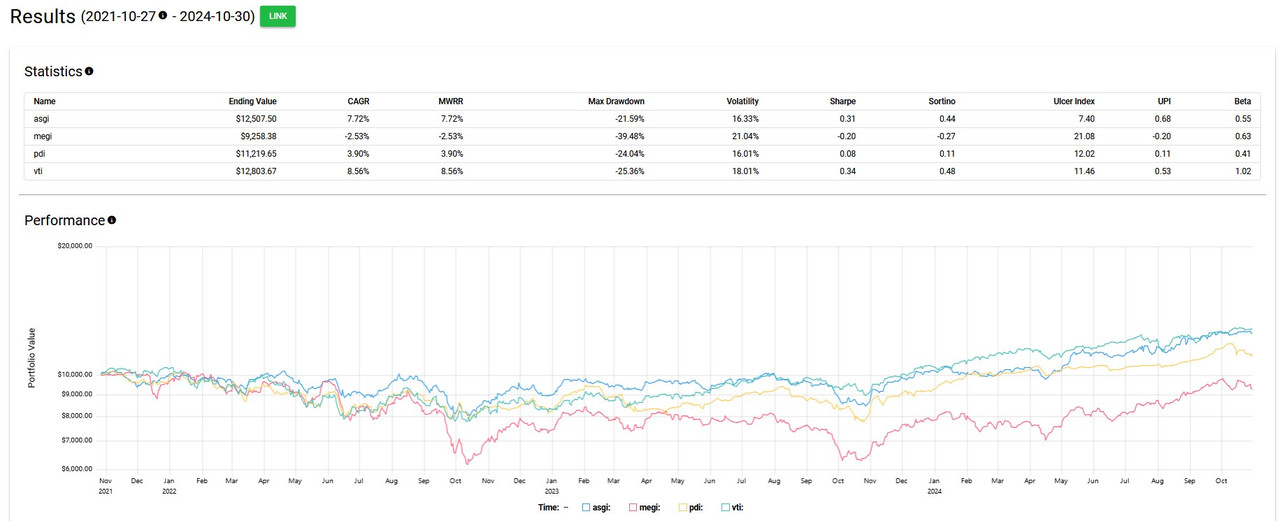
Task: Click ending value $12,803.67
Action: pos(256,172)
